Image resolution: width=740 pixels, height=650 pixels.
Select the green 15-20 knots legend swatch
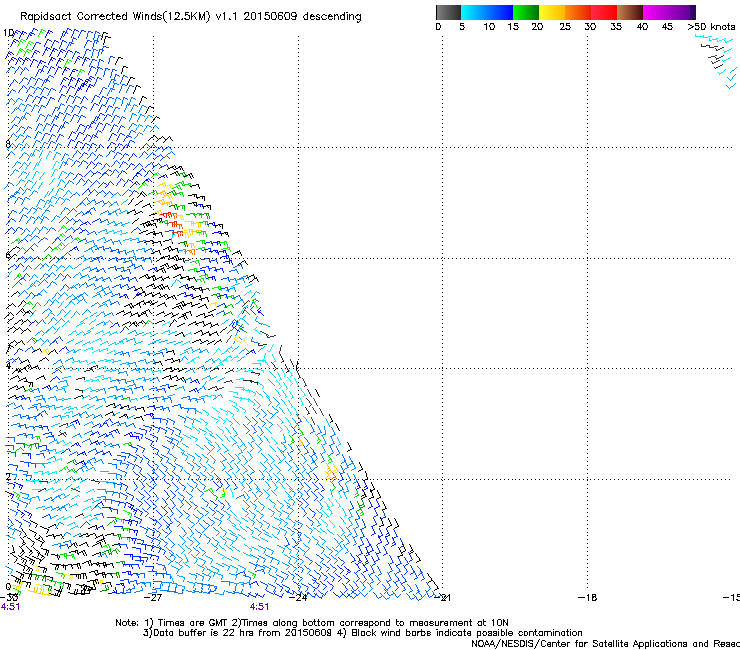(526, 12)
